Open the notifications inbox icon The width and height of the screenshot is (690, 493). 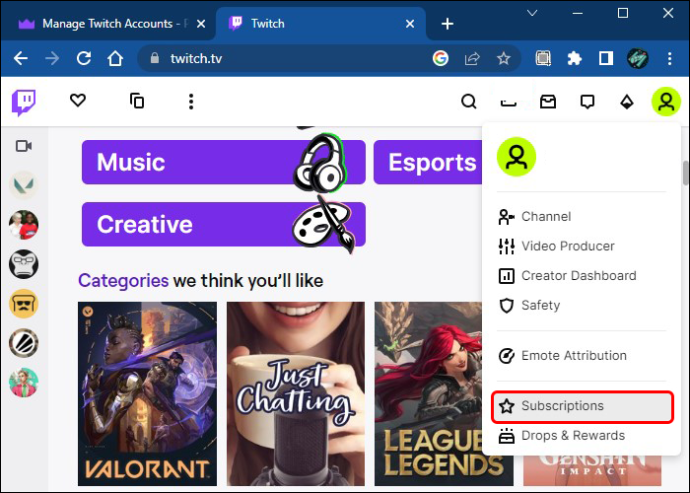(548, 102)
